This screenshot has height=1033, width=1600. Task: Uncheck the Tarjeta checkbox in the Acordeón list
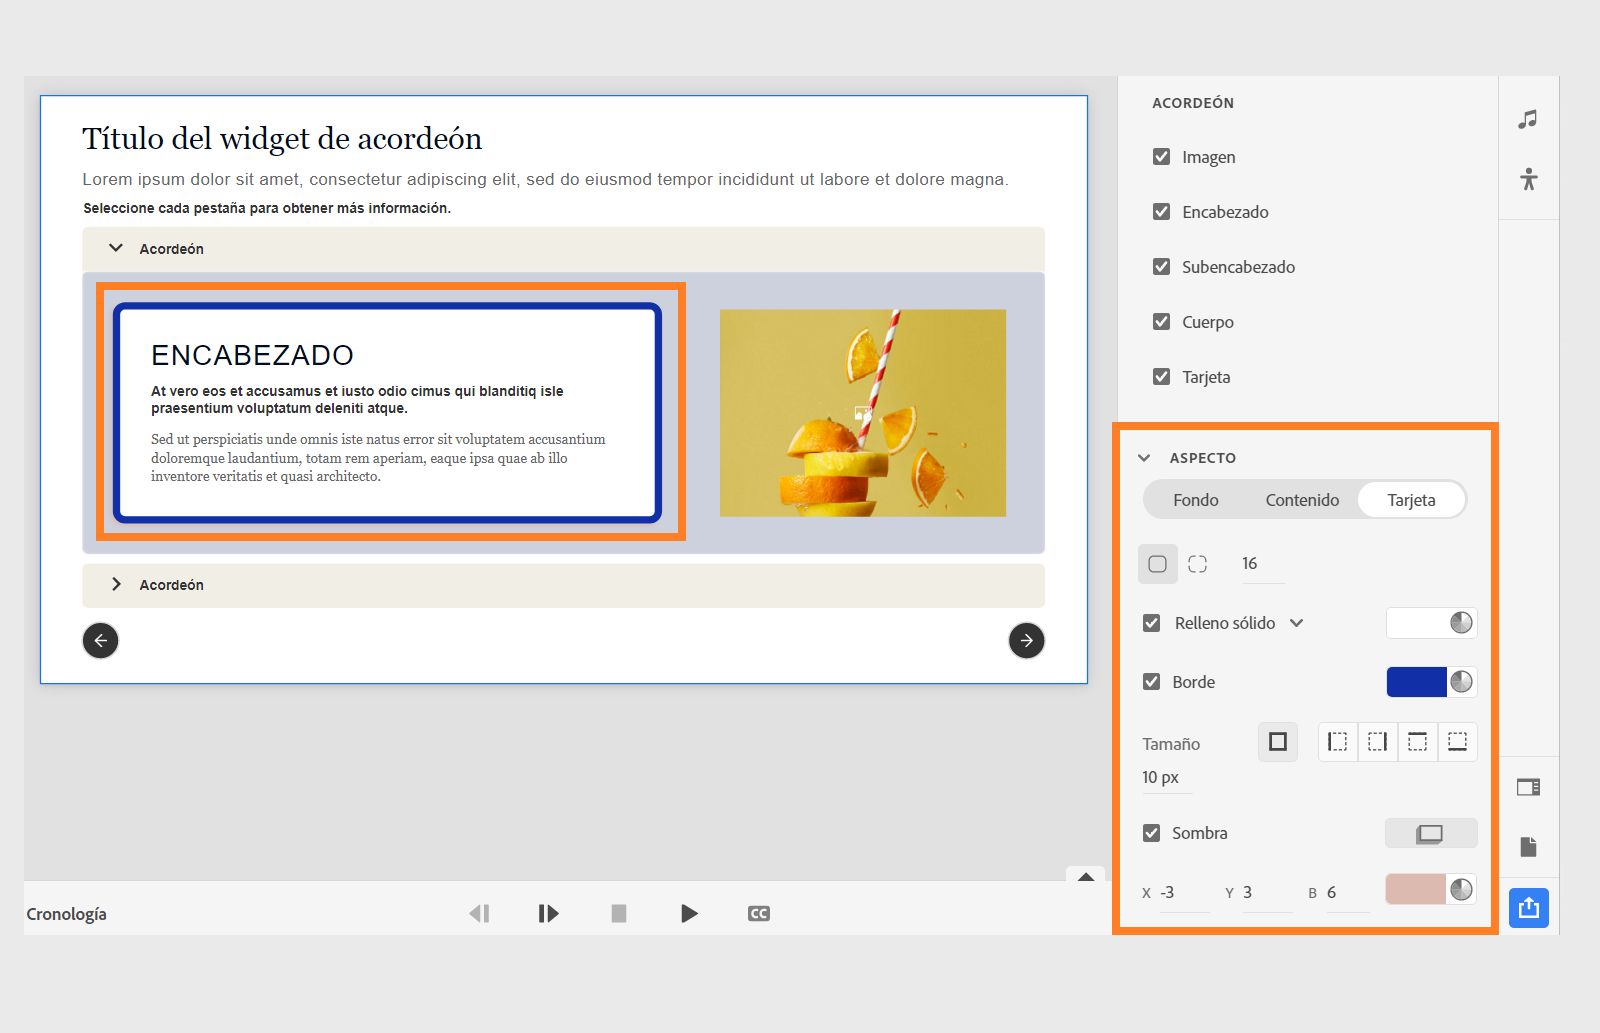(x=1161, y=377)
